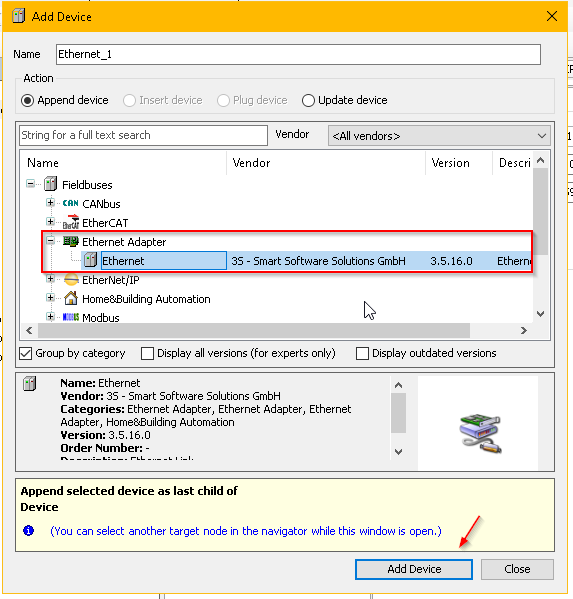Click the full text search field
Viewport: 573px width, 599px height.
click(x=143, y=135)
